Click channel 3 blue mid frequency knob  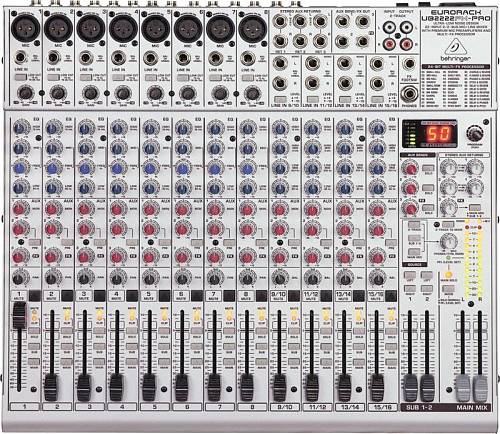(x=85, y=168)
